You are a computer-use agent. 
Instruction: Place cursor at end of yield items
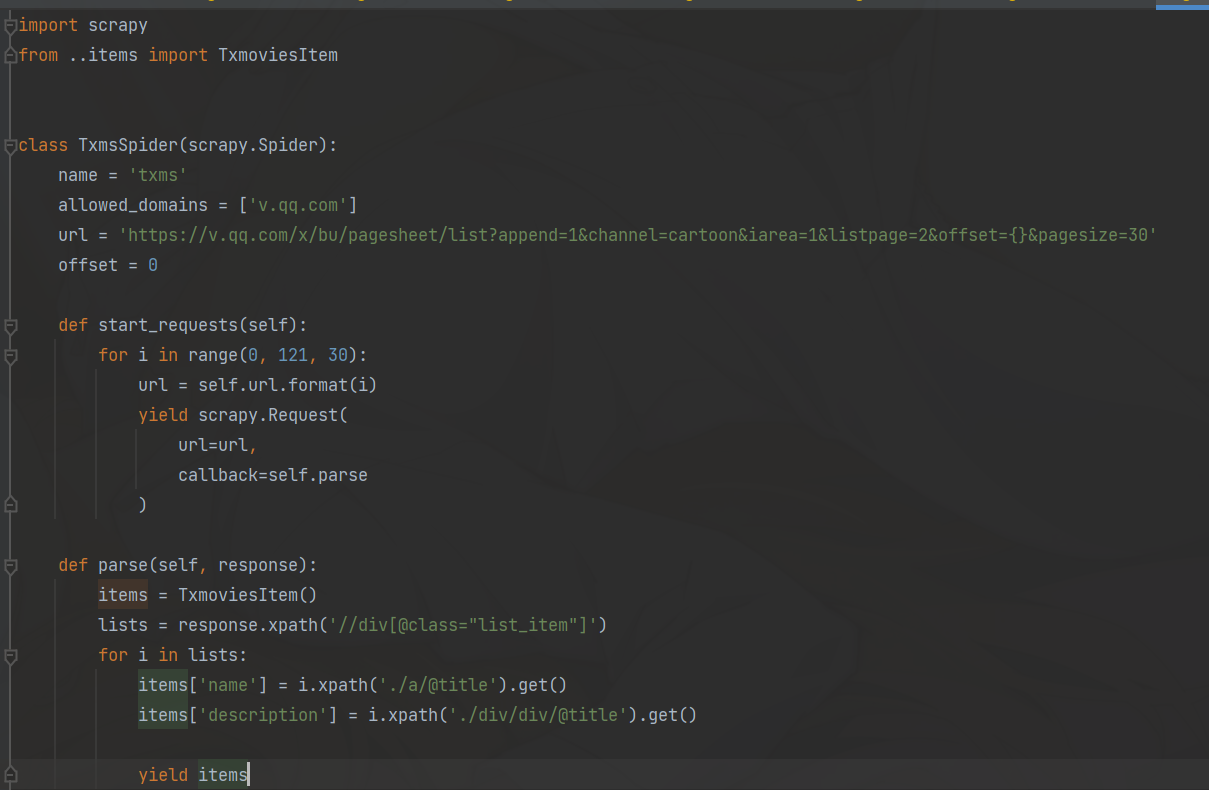[x=248, y=775]
